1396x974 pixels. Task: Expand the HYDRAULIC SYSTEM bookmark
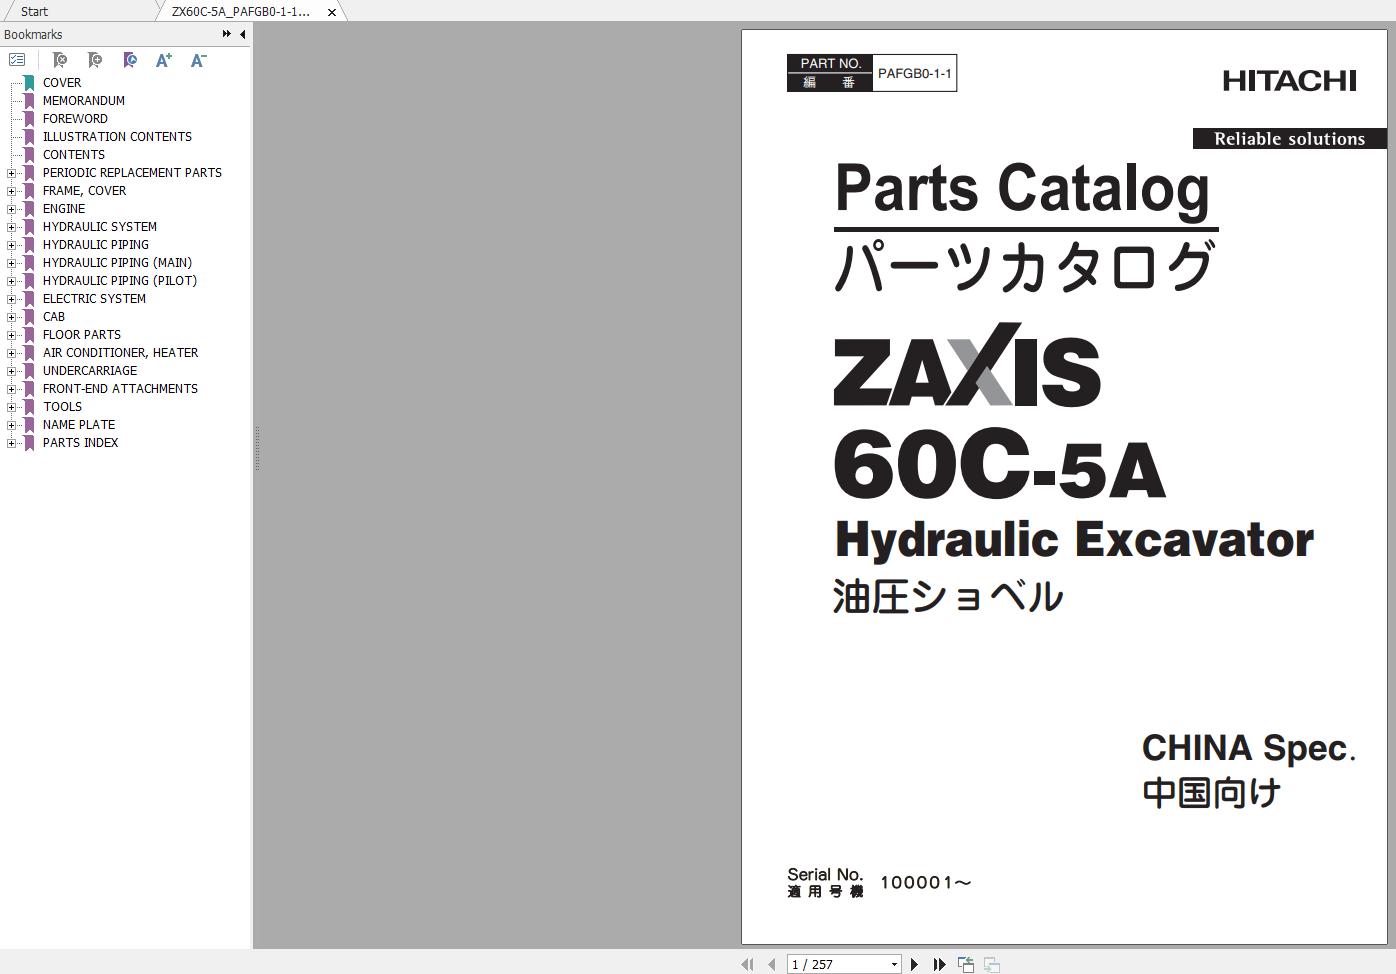(11, 227)
